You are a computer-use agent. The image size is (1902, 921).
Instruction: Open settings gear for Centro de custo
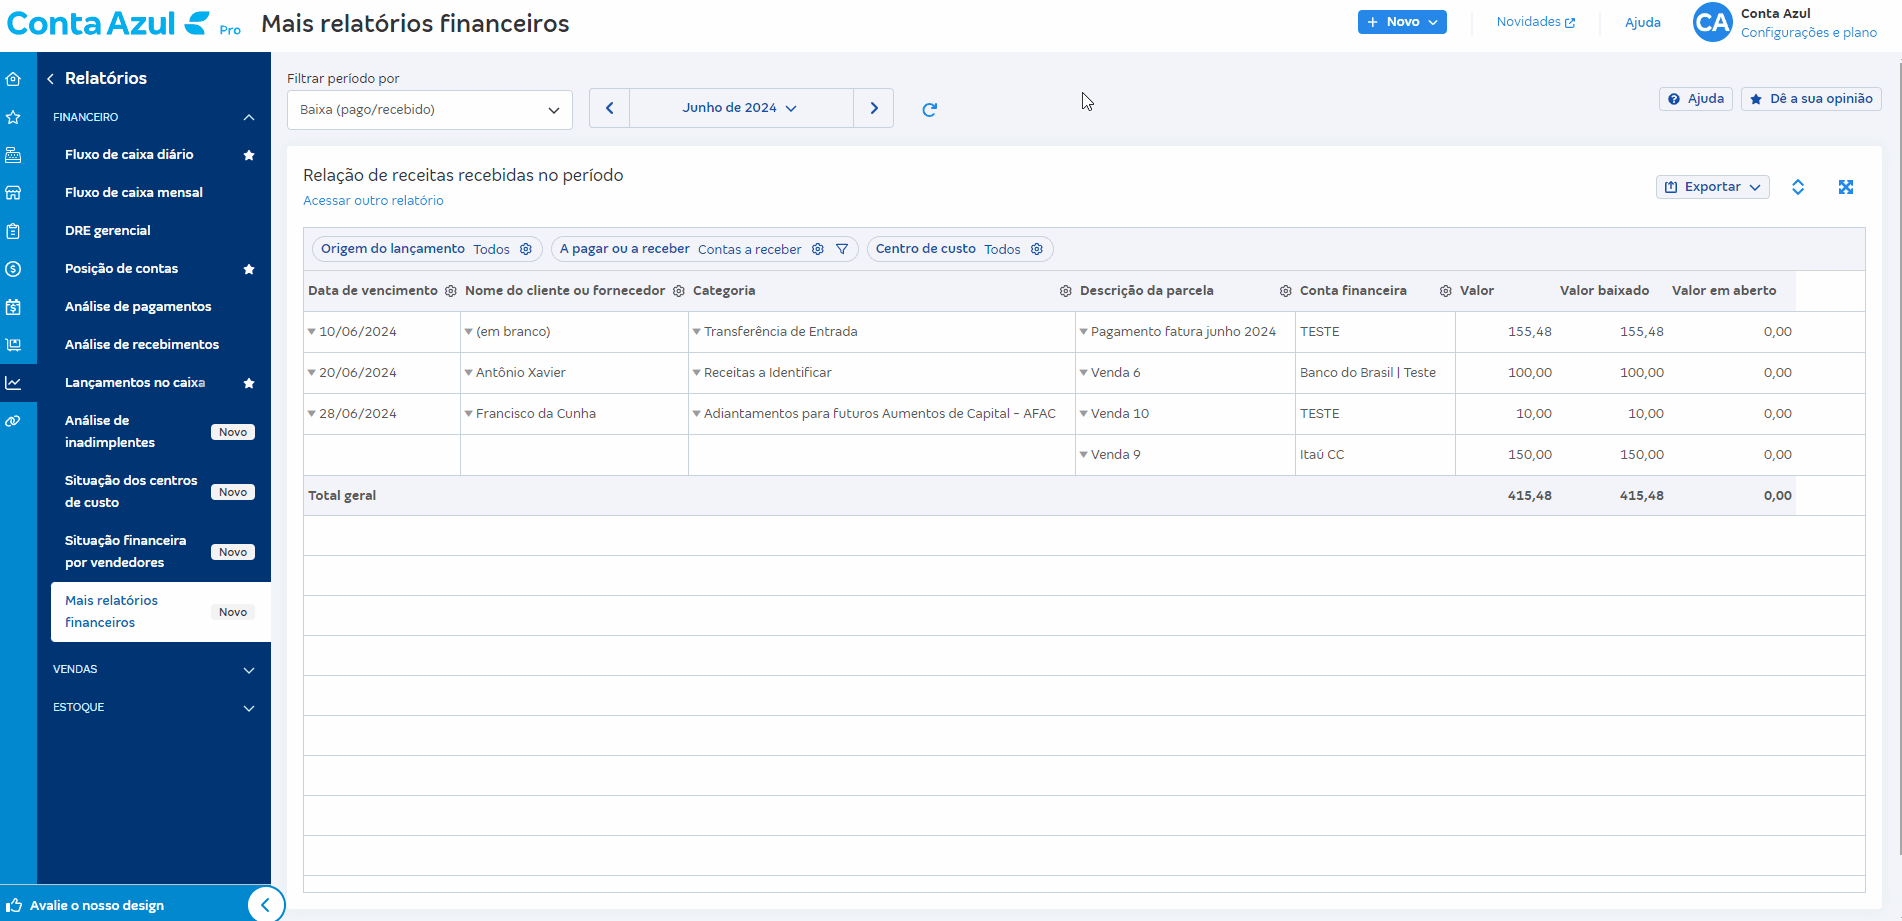tap(1037, 249)
